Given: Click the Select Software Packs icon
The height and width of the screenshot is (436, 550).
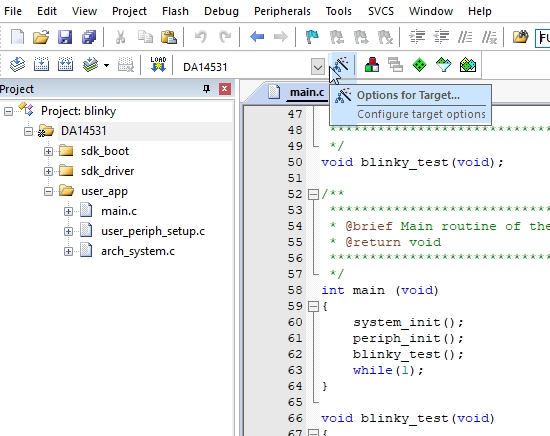Looking at the screenshot, I should (443, 65).
